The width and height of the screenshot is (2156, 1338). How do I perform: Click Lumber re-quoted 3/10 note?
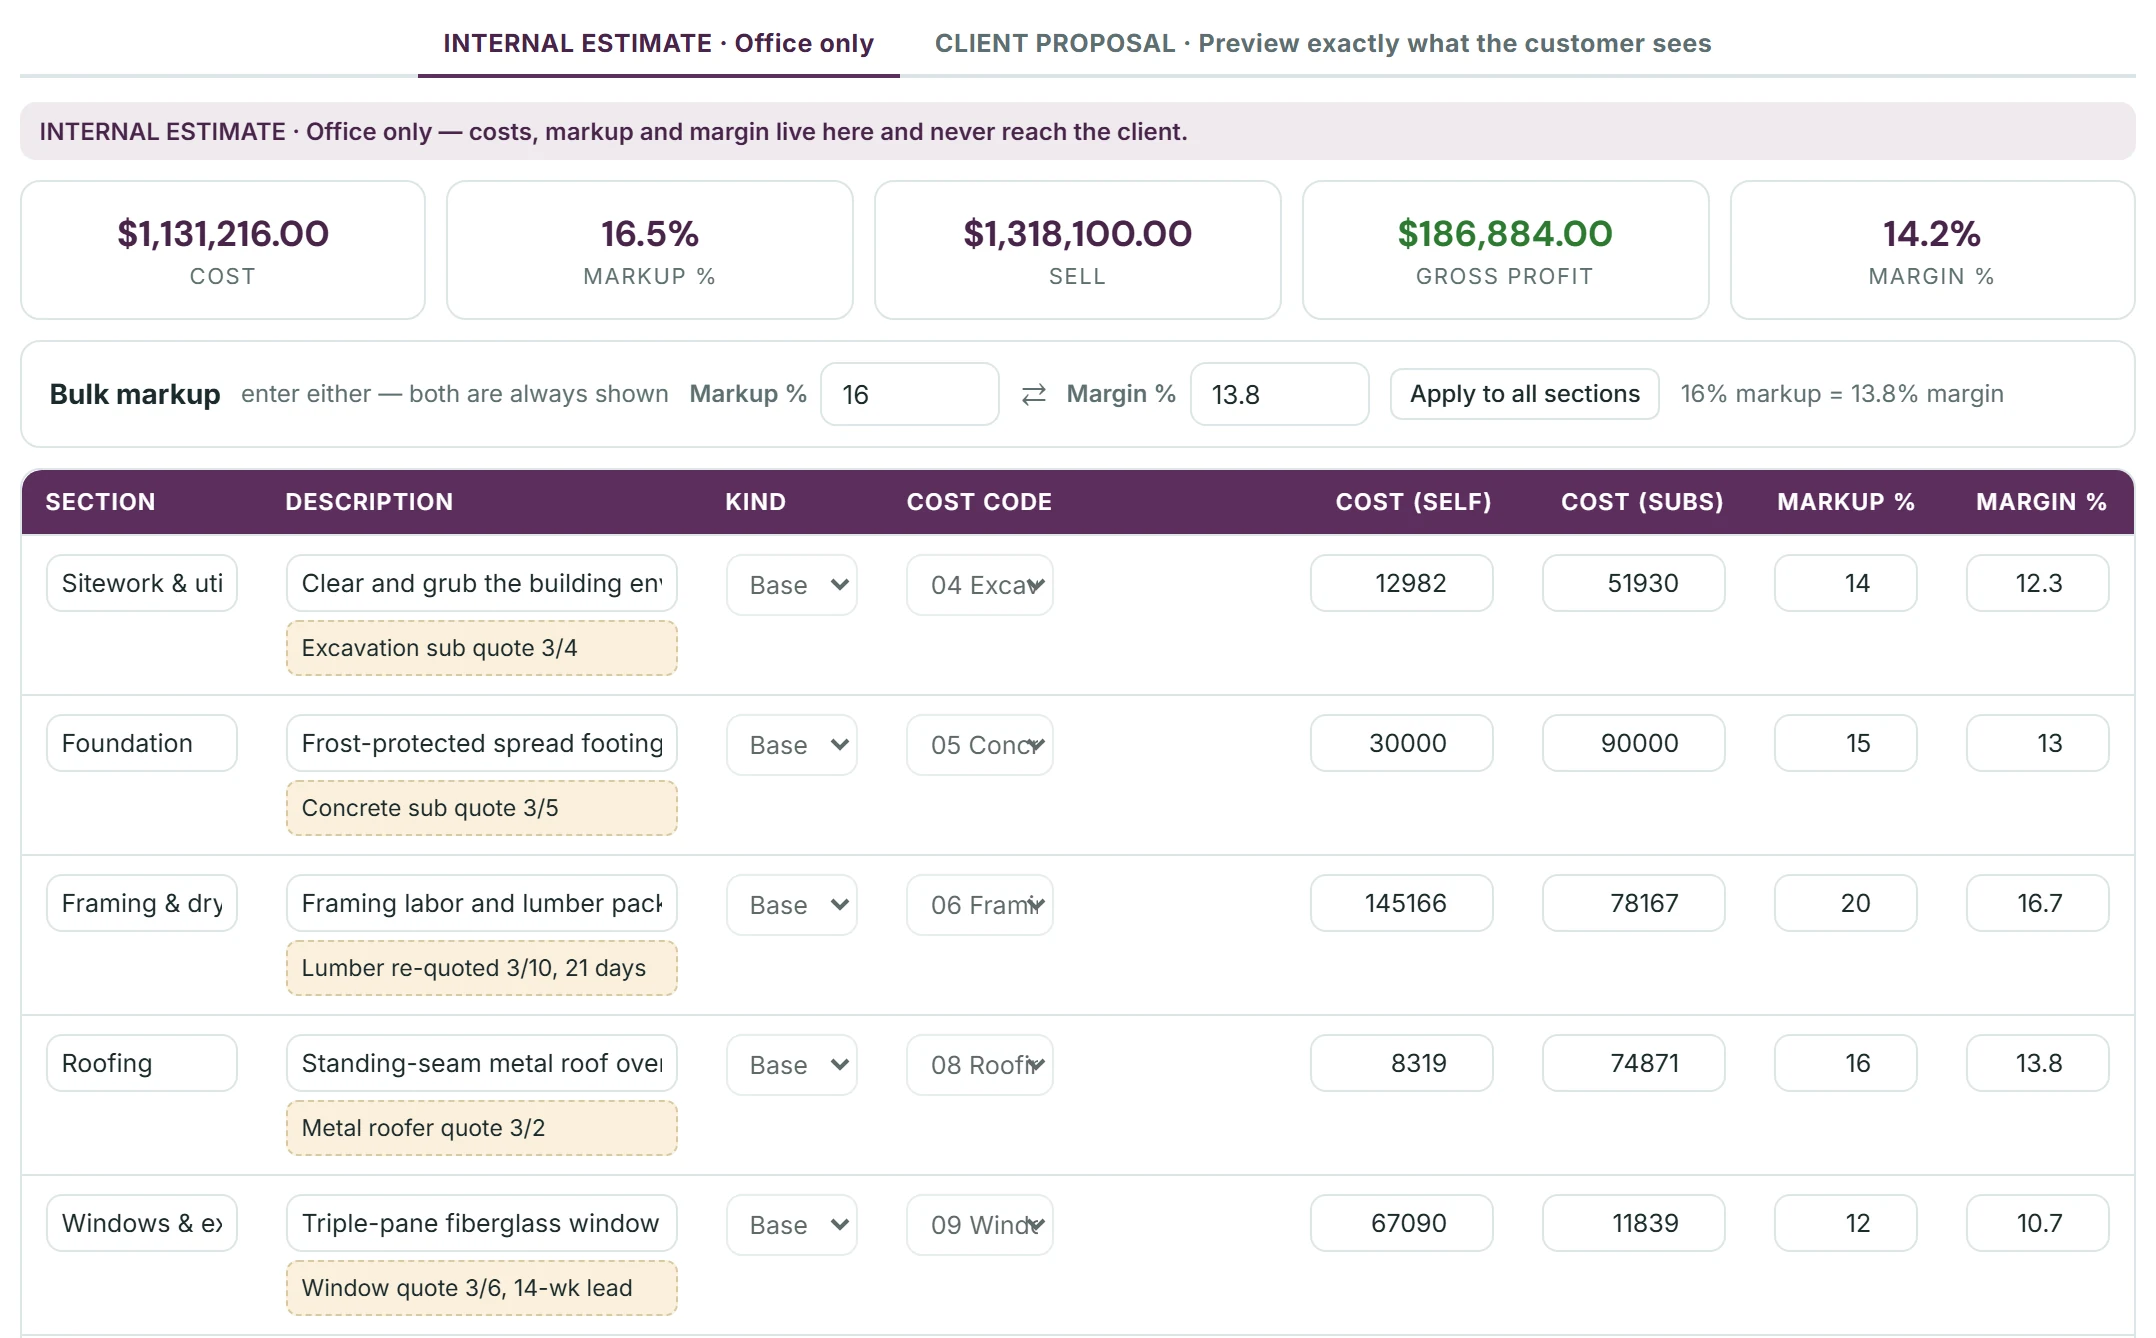(x=482, y=968)
